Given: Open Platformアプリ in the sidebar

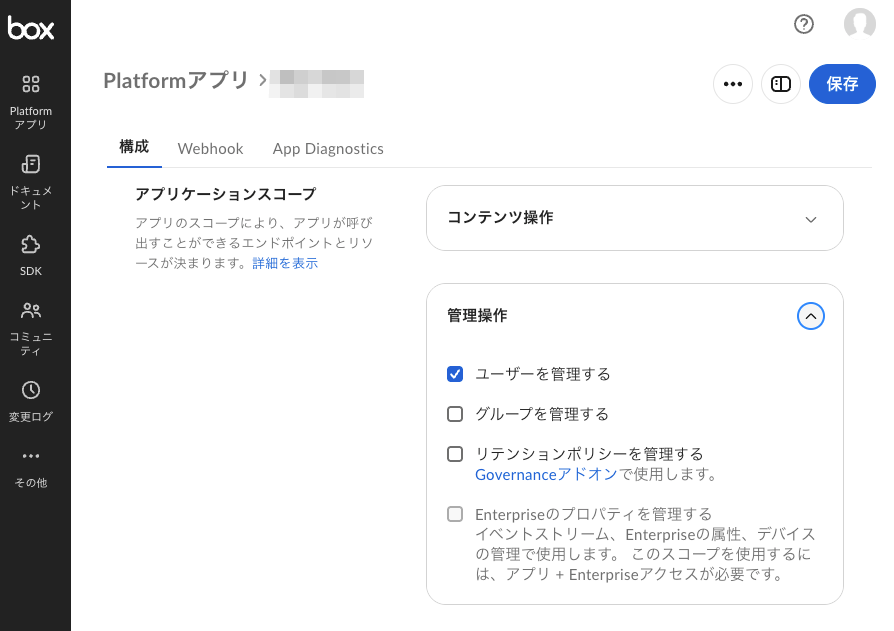Looking at the screenshot, I should (x=31, y=103).
